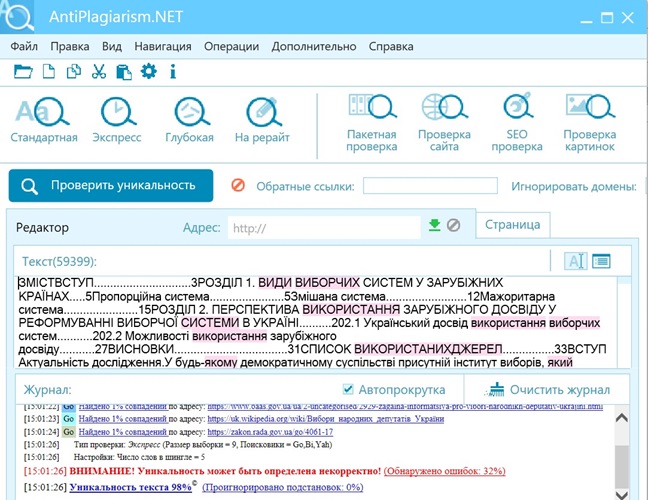Click Обнаружено ошибок: 32% link
The width and height of the screenshot is (648, 500).
(x=445, y=471)
